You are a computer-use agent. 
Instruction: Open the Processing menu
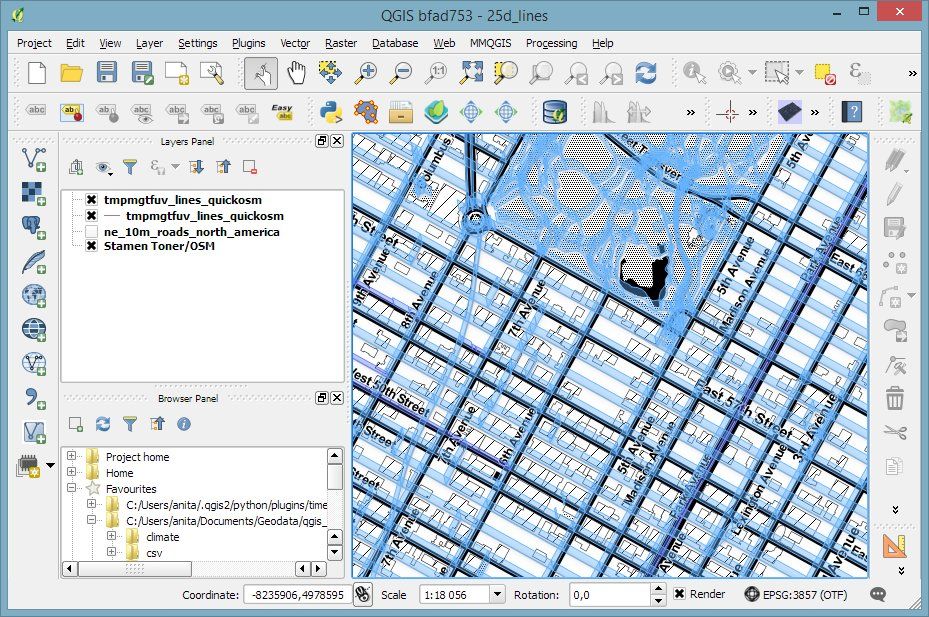point(551,43)
